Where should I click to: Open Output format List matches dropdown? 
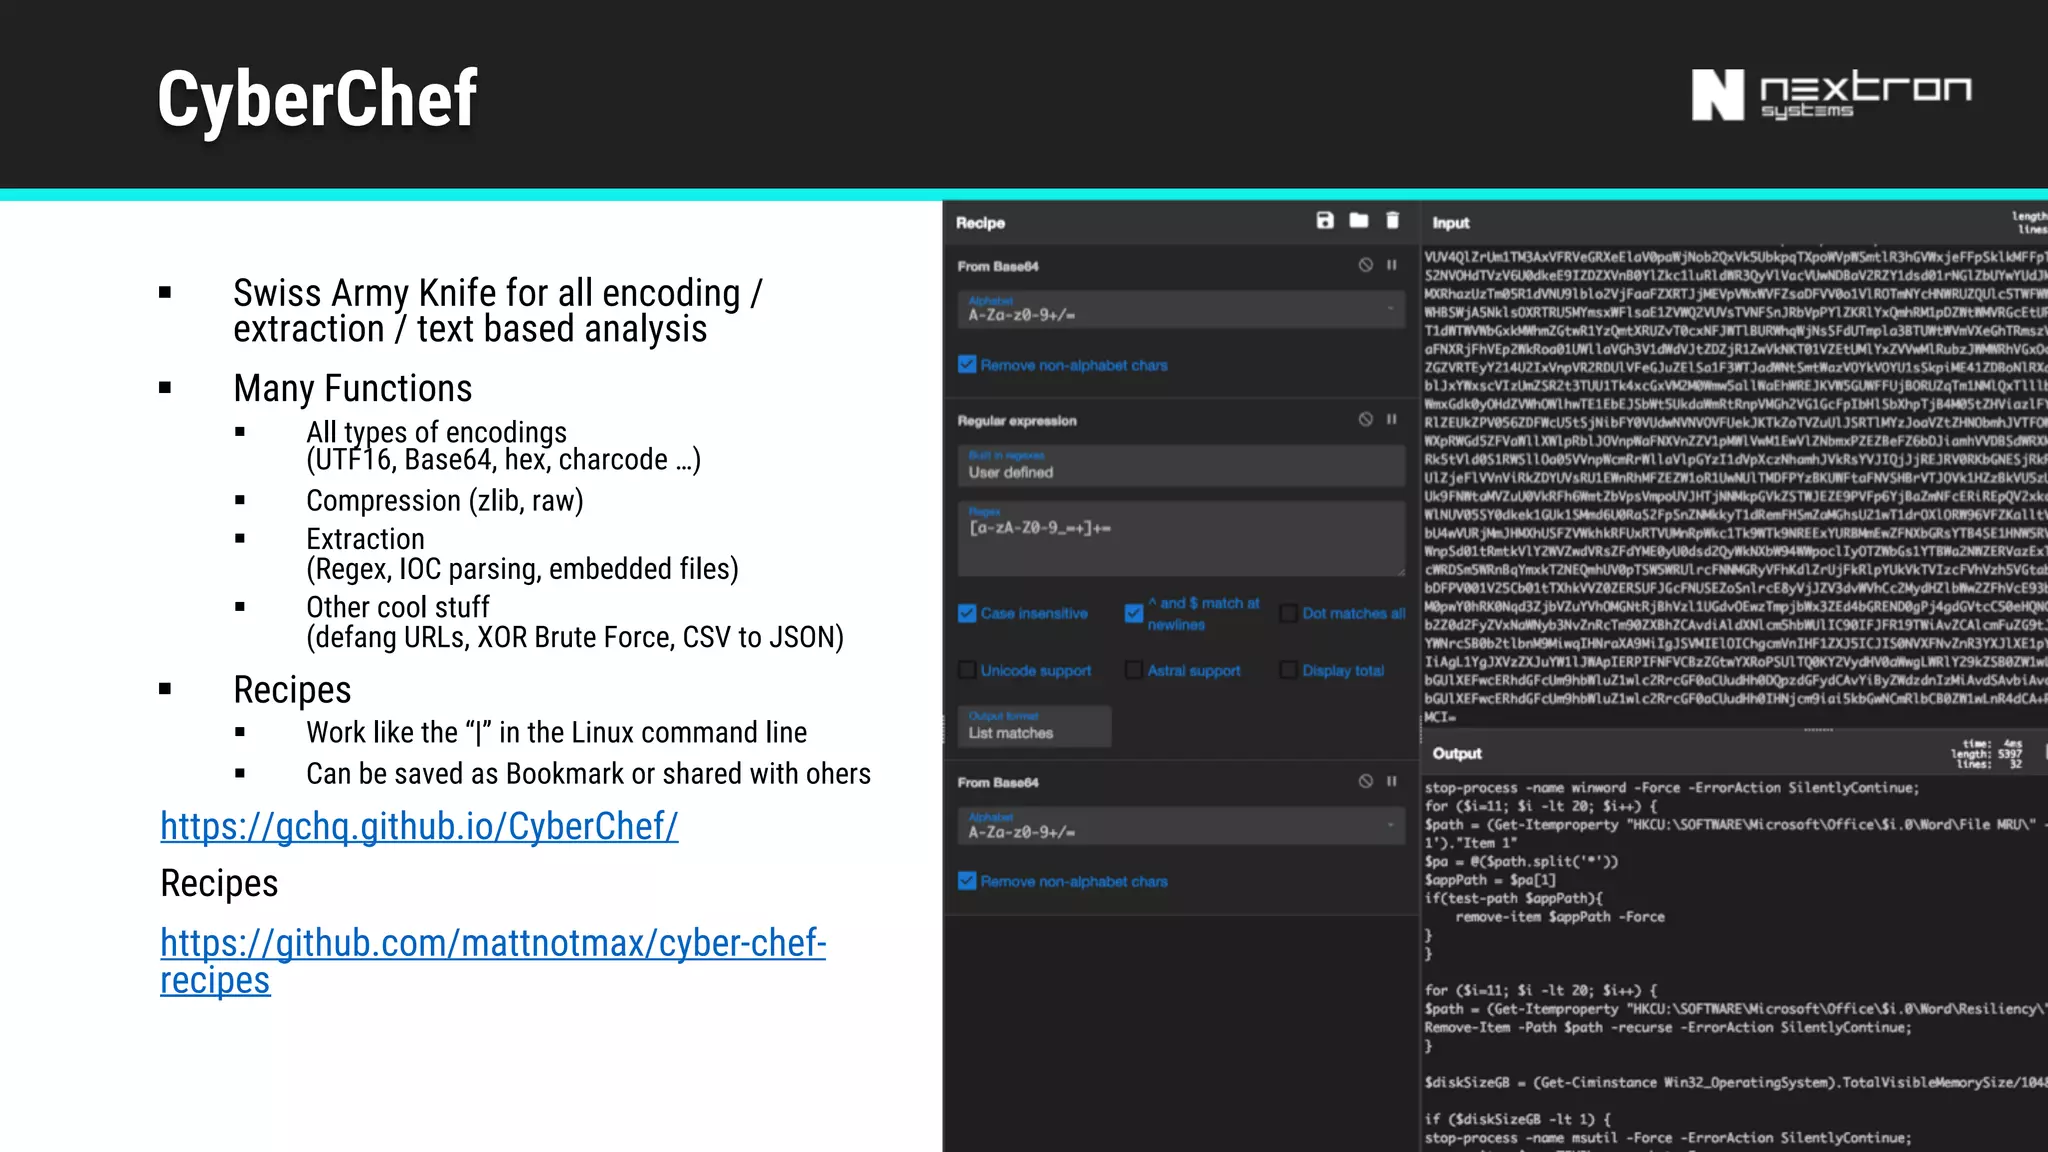coord(1034,726)
